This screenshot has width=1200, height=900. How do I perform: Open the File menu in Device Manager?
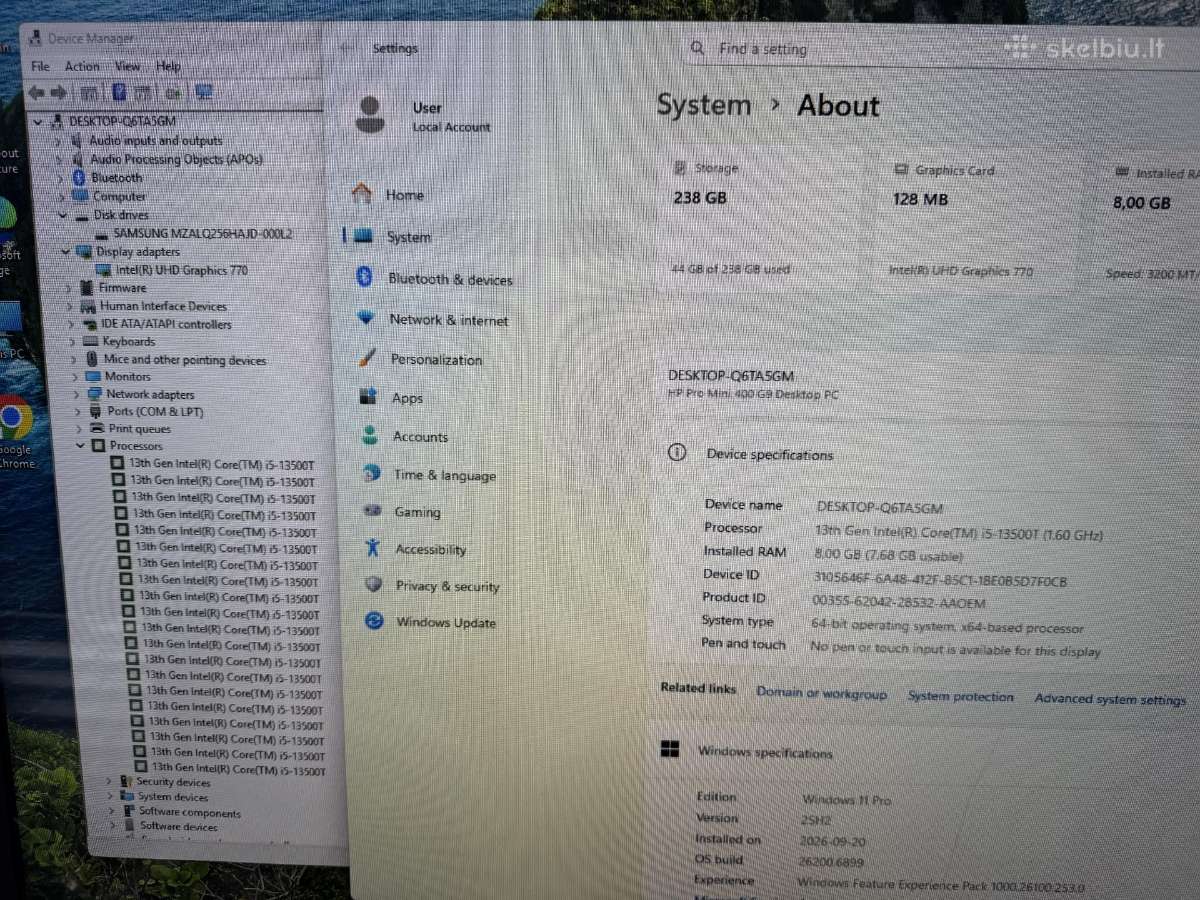[x=40, y=66]
